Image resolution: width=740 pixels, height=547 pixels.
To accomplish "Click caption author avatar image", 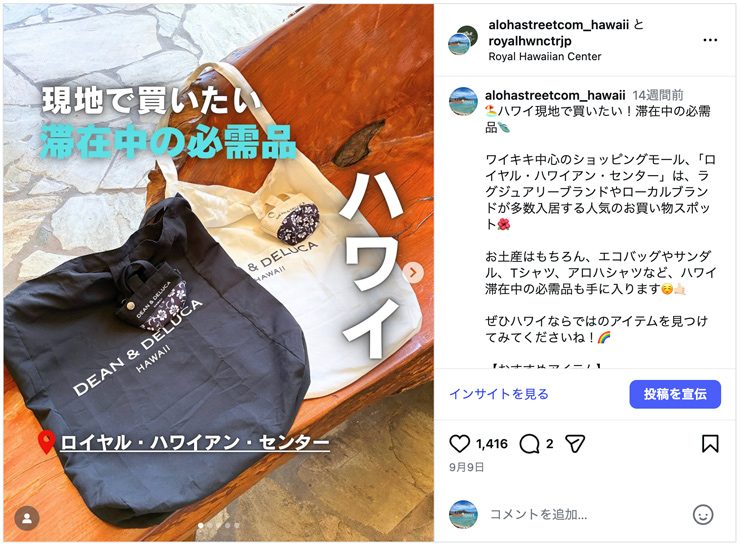I will [463, 101].
